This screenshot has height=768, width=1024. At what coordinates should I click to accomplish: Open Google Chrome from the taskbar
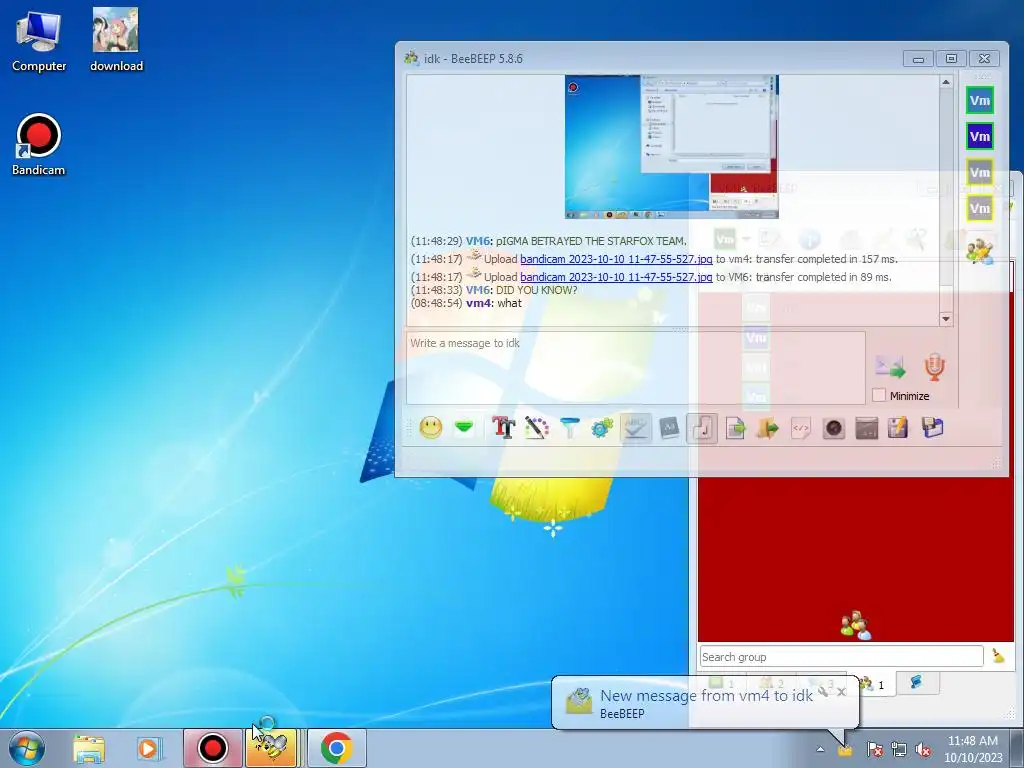[336, 748]
